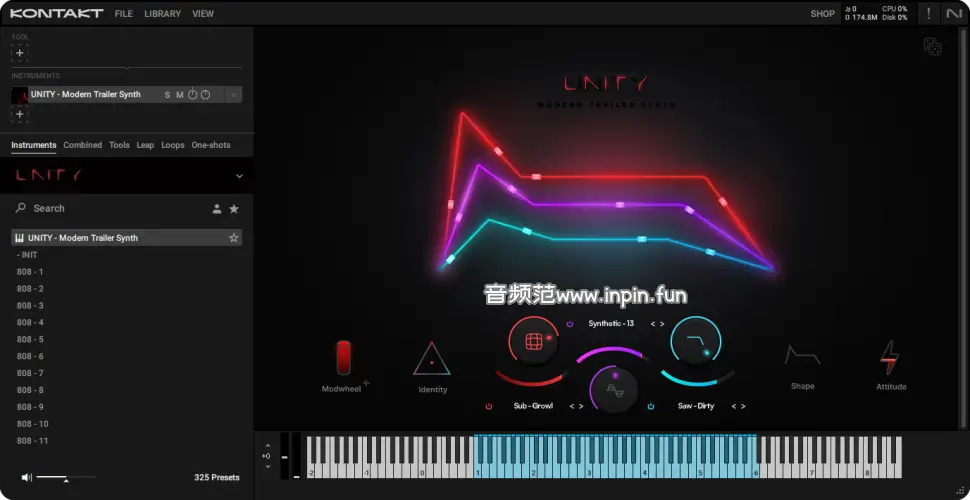Viewport: 970px width, 500px height.
Task: Favorite UNITY - Modern Trailer Synth star
Action: pos(234,238)
